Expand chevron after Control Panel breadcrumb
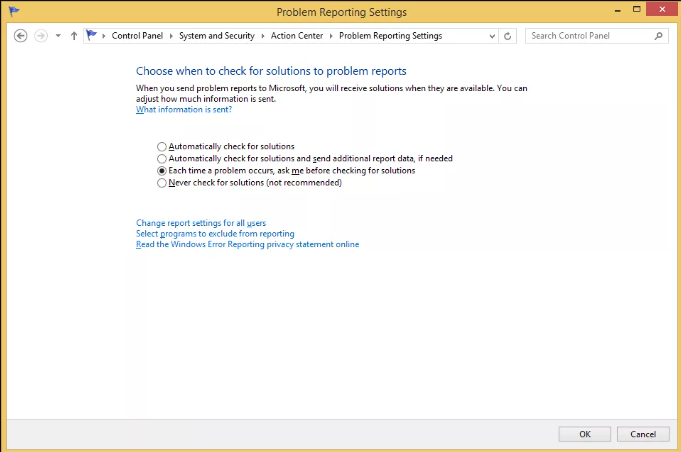 pyautogui.click(x=171, y=36)
